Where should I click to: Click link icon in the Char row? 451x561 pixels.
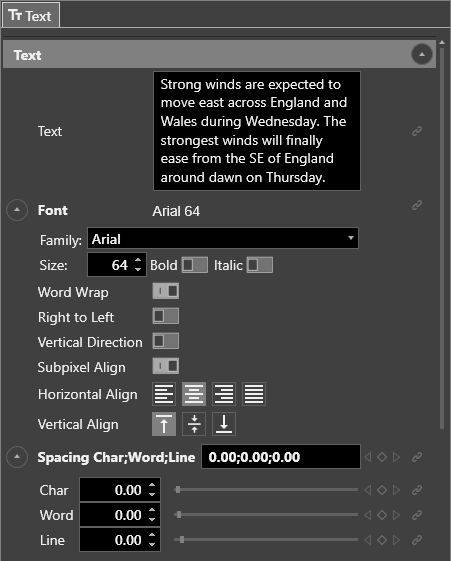coord(417,490)
